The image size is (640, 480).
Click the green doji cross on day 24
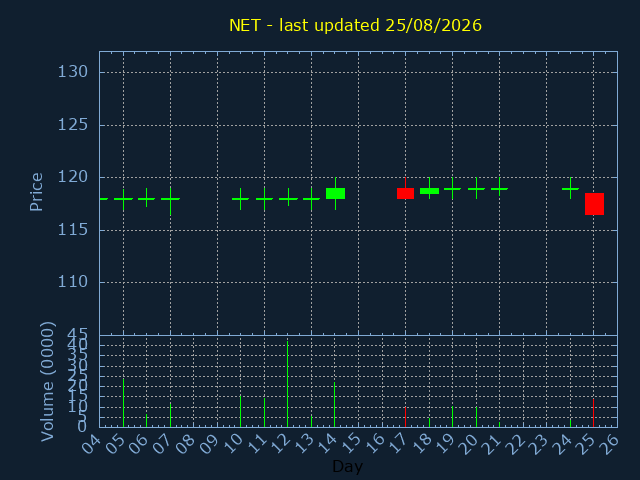coord(570,189)
